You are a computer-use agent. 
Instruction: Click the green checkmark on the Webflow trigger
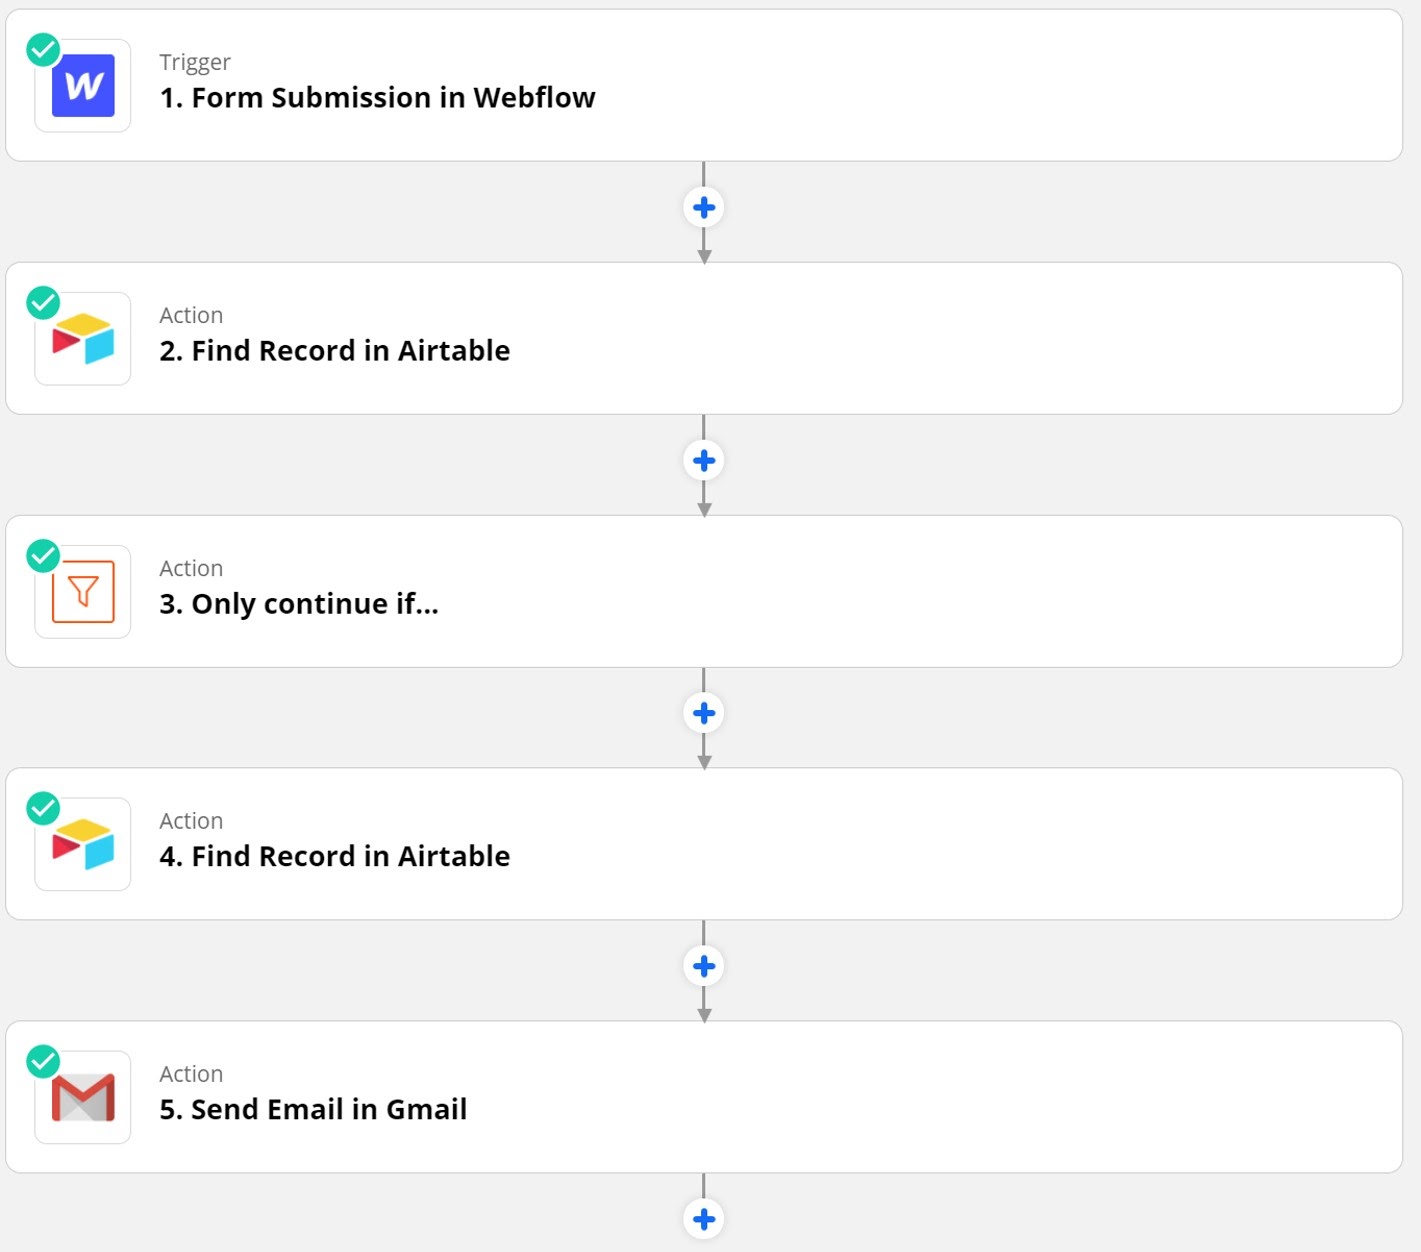pos(43,49)
